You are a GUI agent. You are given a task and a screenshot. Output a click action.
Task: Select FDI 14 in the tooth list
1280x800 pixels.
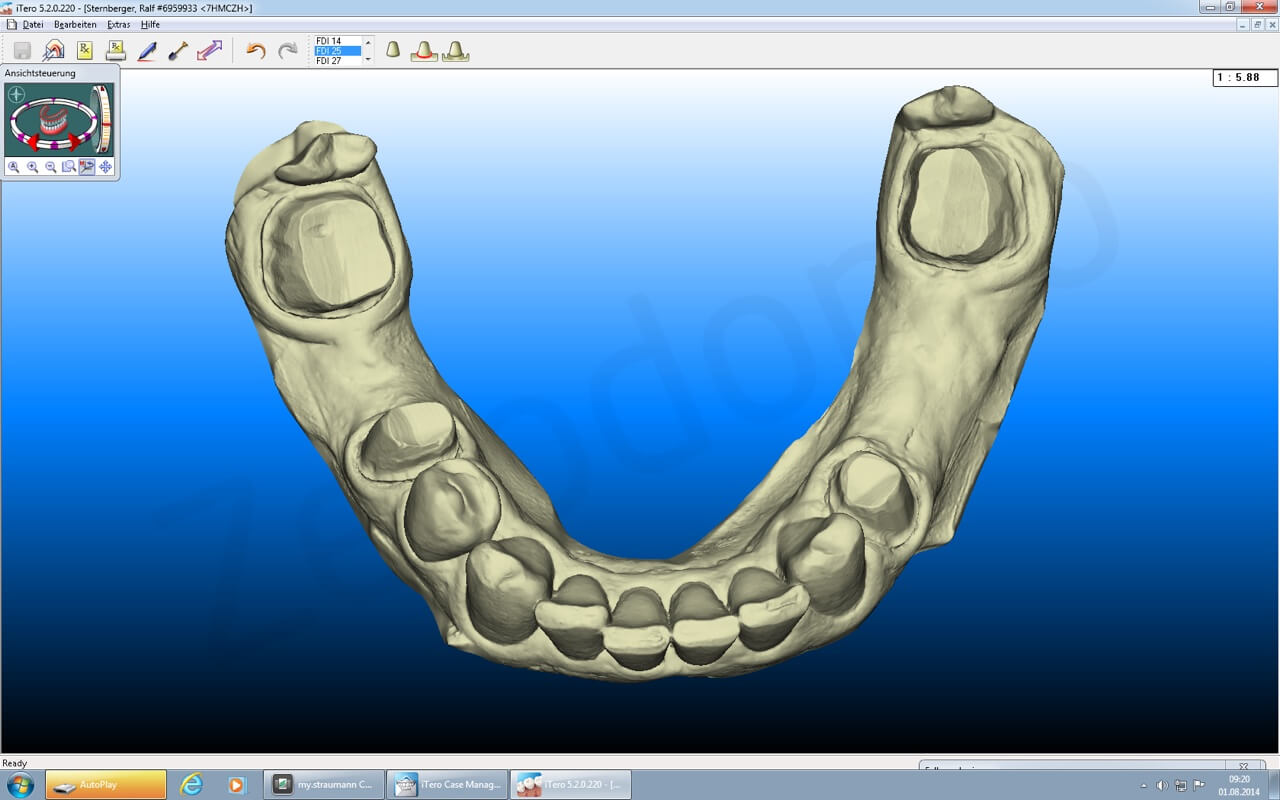338,41
